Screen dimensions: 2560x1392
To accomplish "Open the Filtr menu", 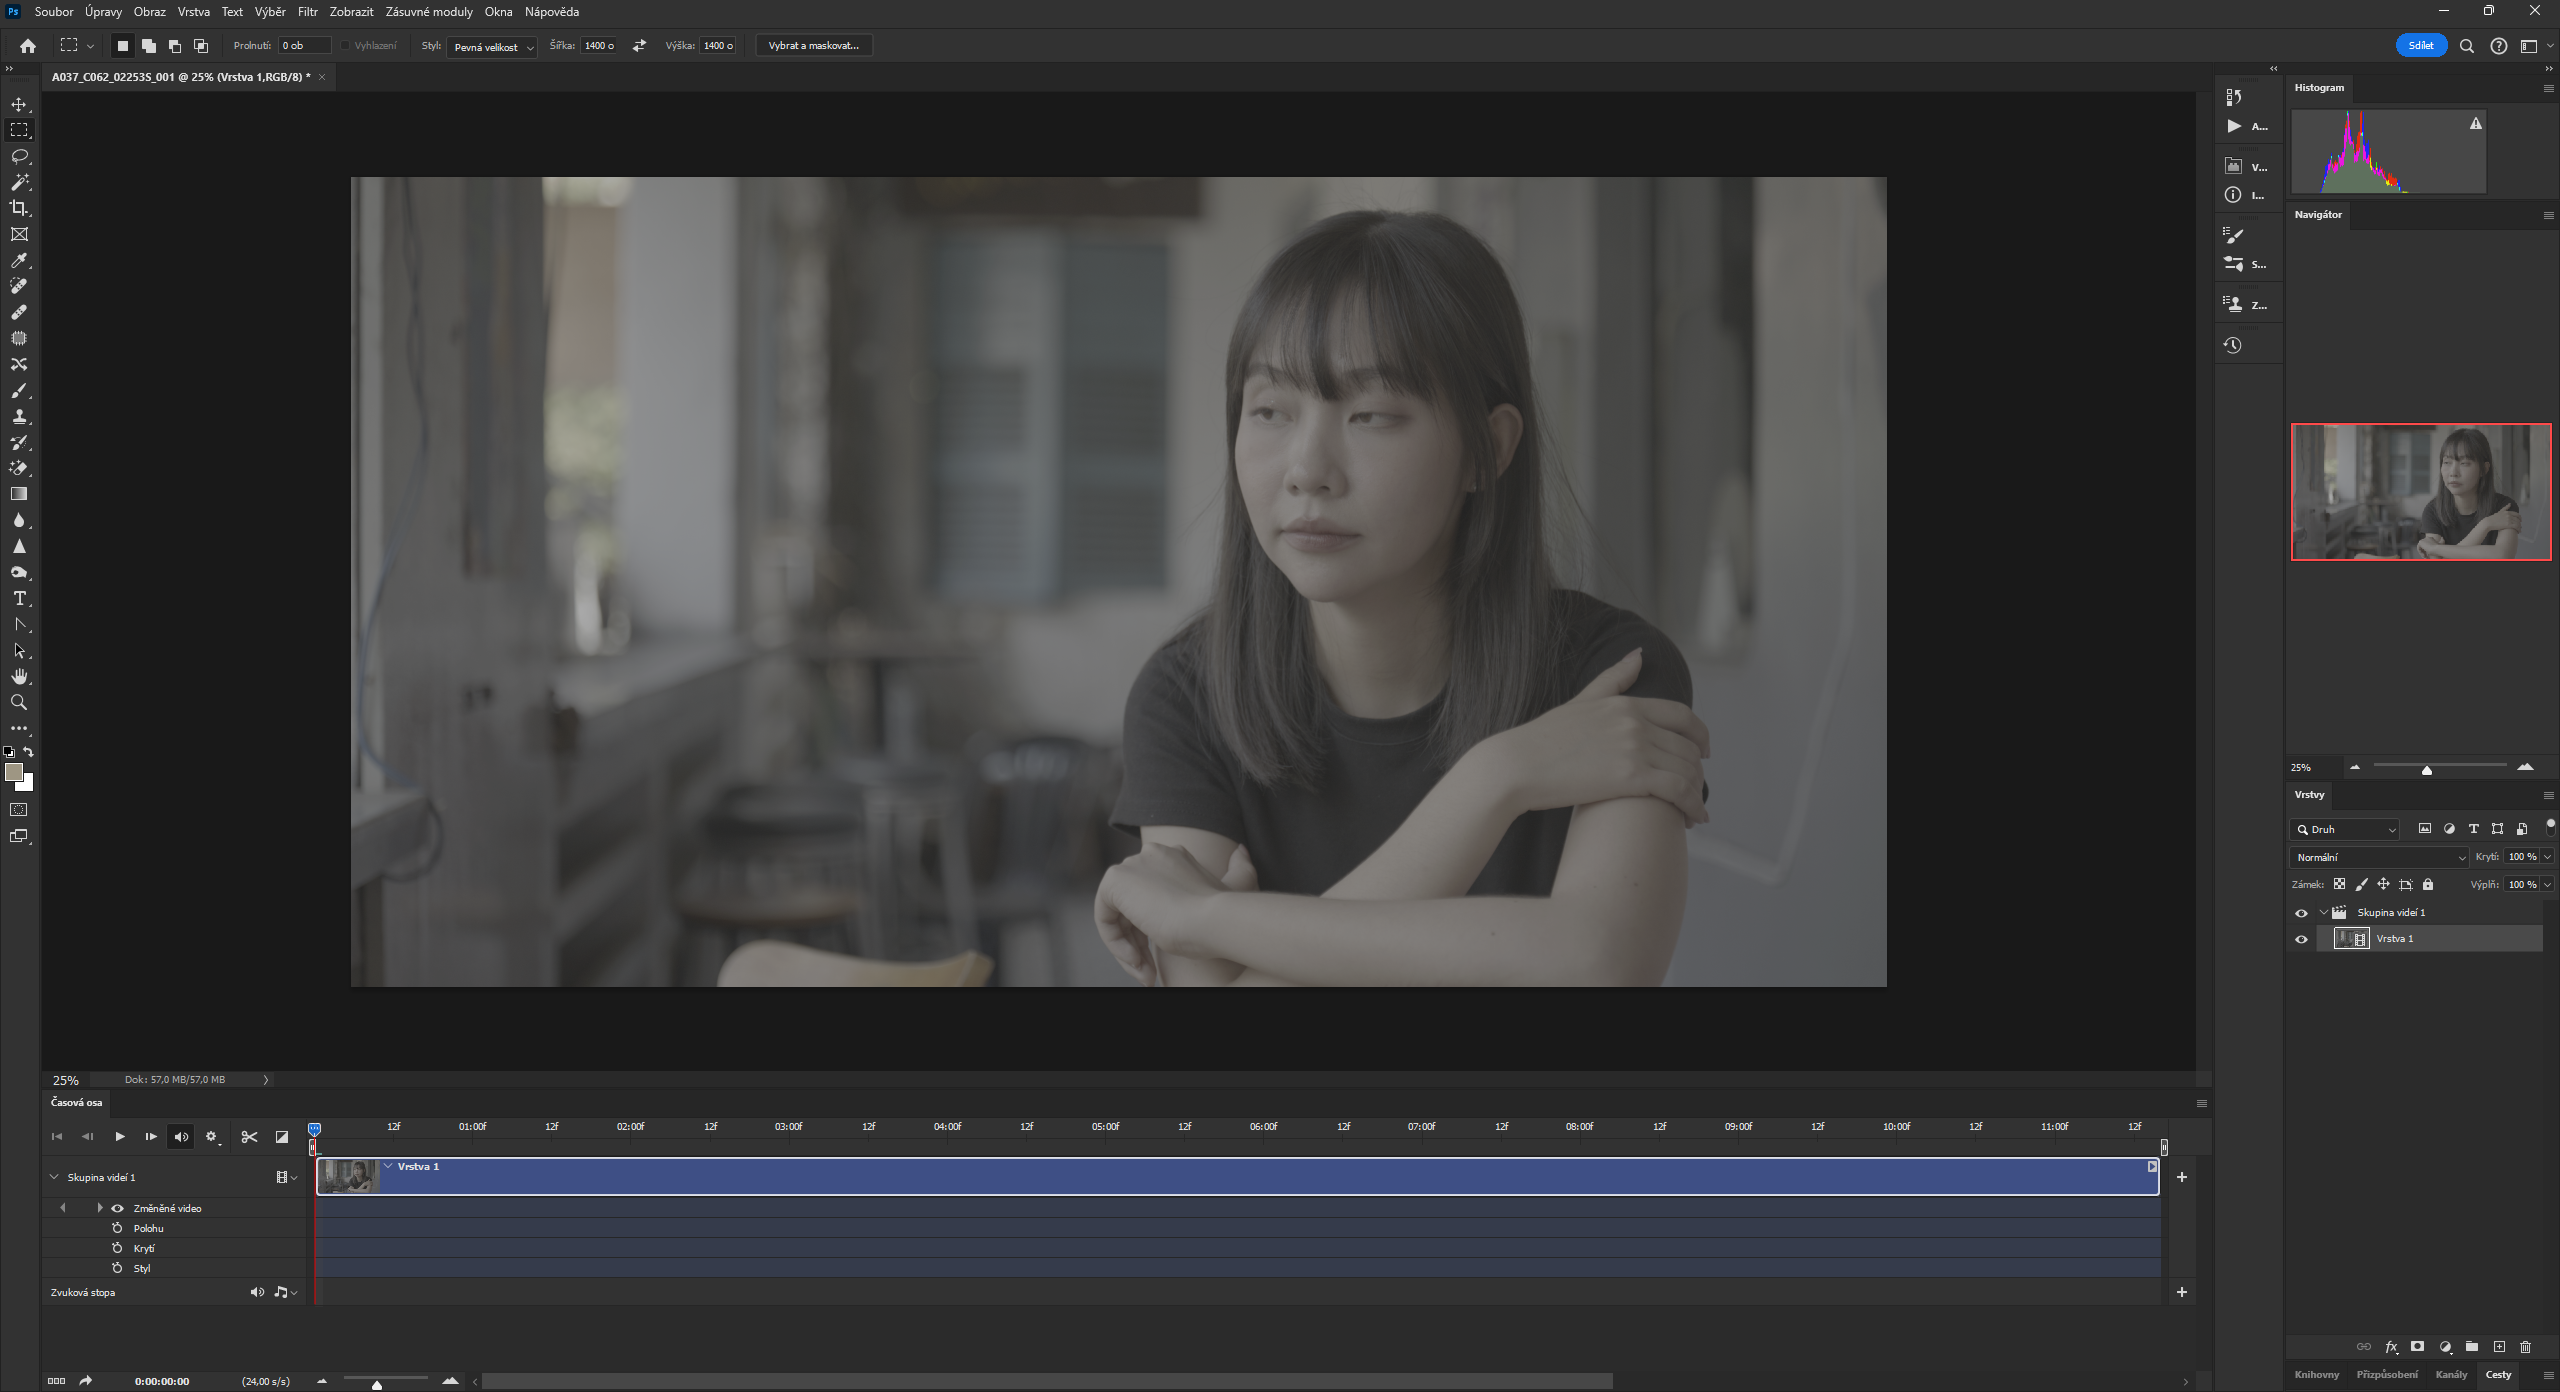I will 307,12.
